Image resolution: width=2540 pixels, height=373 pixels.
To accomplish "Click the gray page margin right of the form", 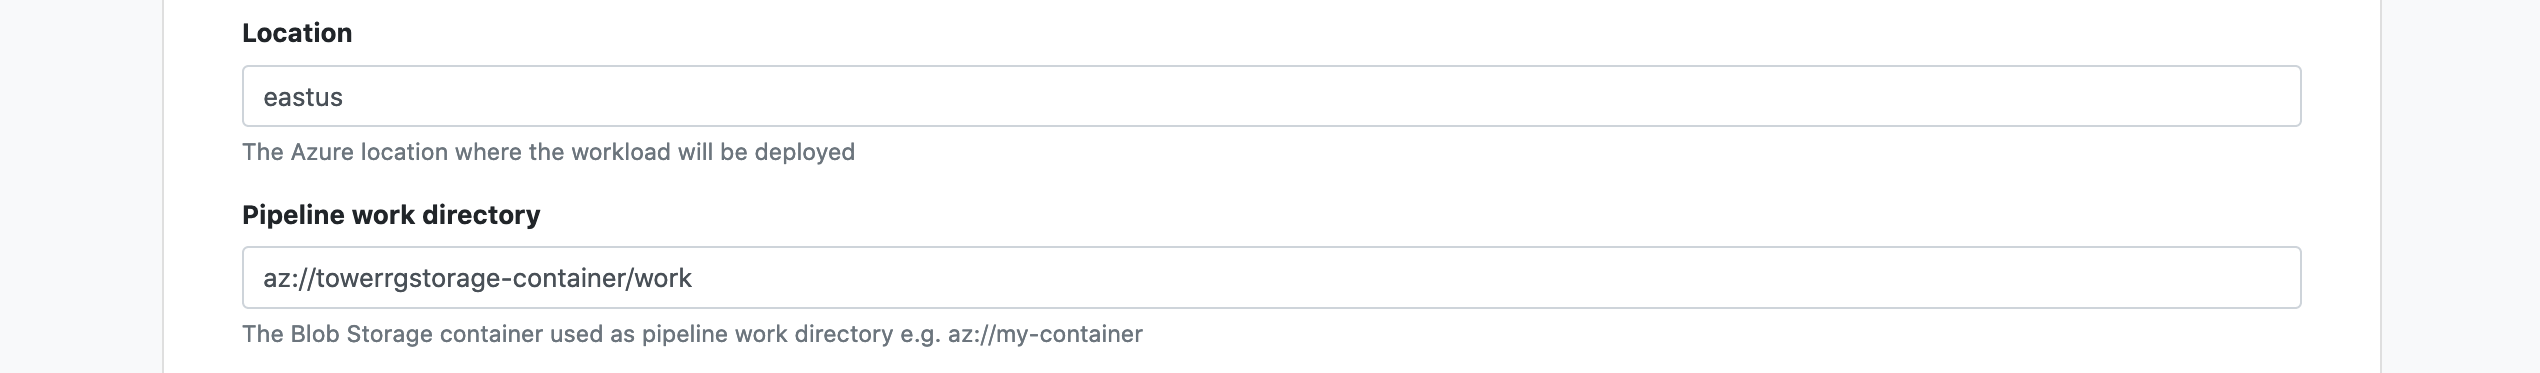I will coord(2461,186).
